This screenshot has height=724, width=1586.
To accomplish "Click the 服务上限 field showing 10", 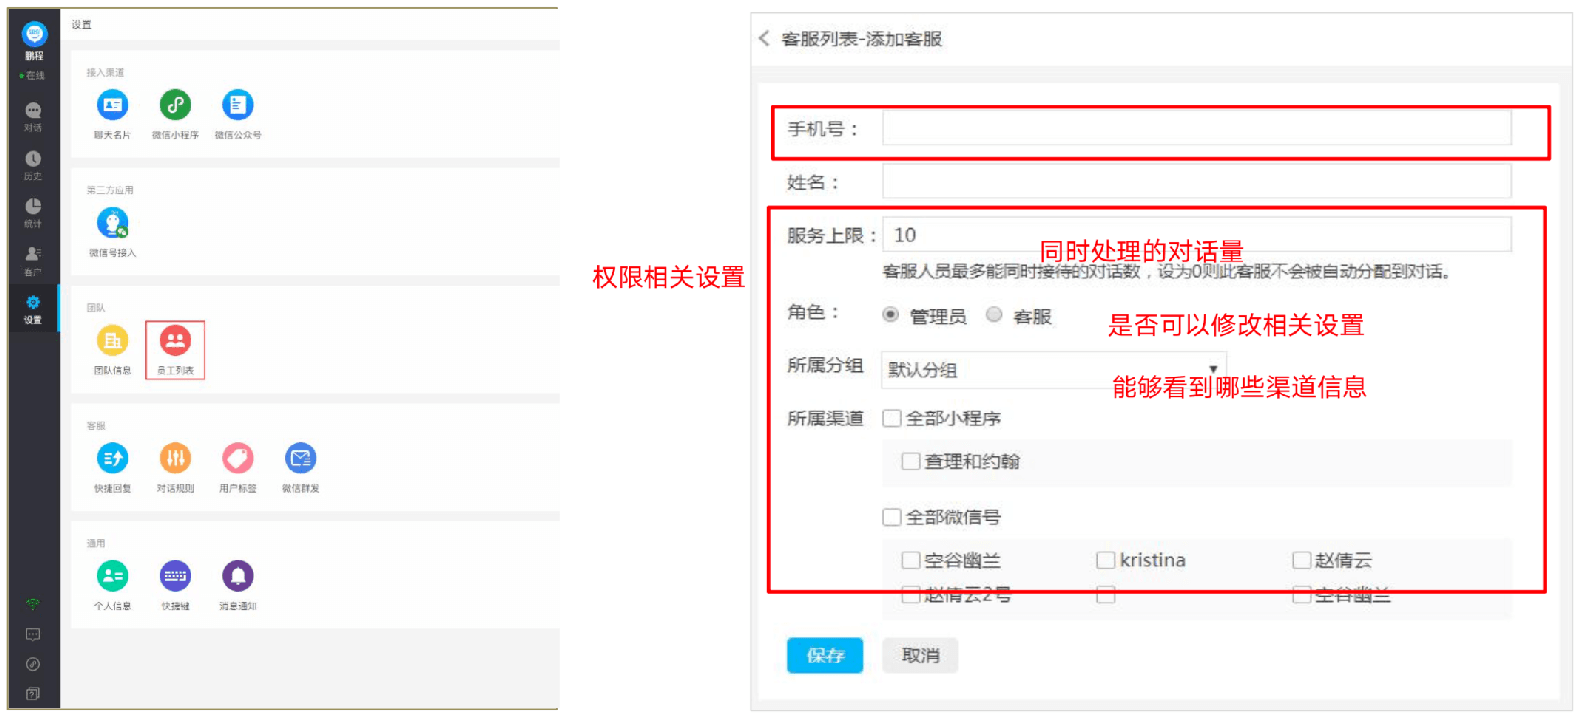I will pyautogui.click(x=1197, y=234).
